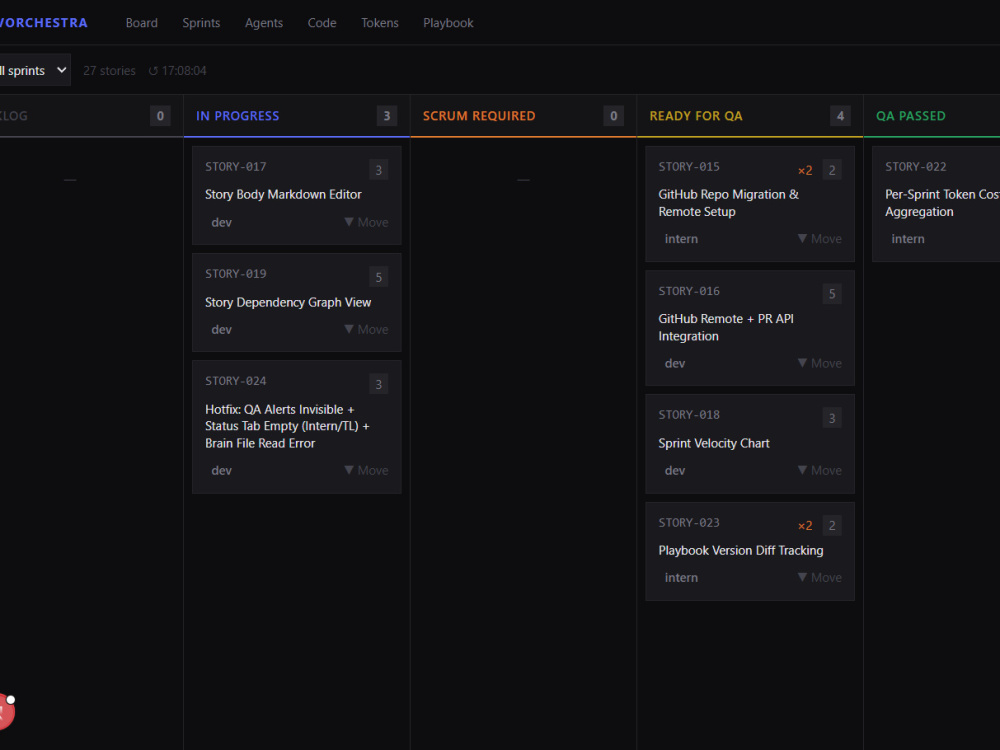The width and height of the screenshot is (1000, 750).
Task: Expand Move menu on STORY-017
Action: 366,222
